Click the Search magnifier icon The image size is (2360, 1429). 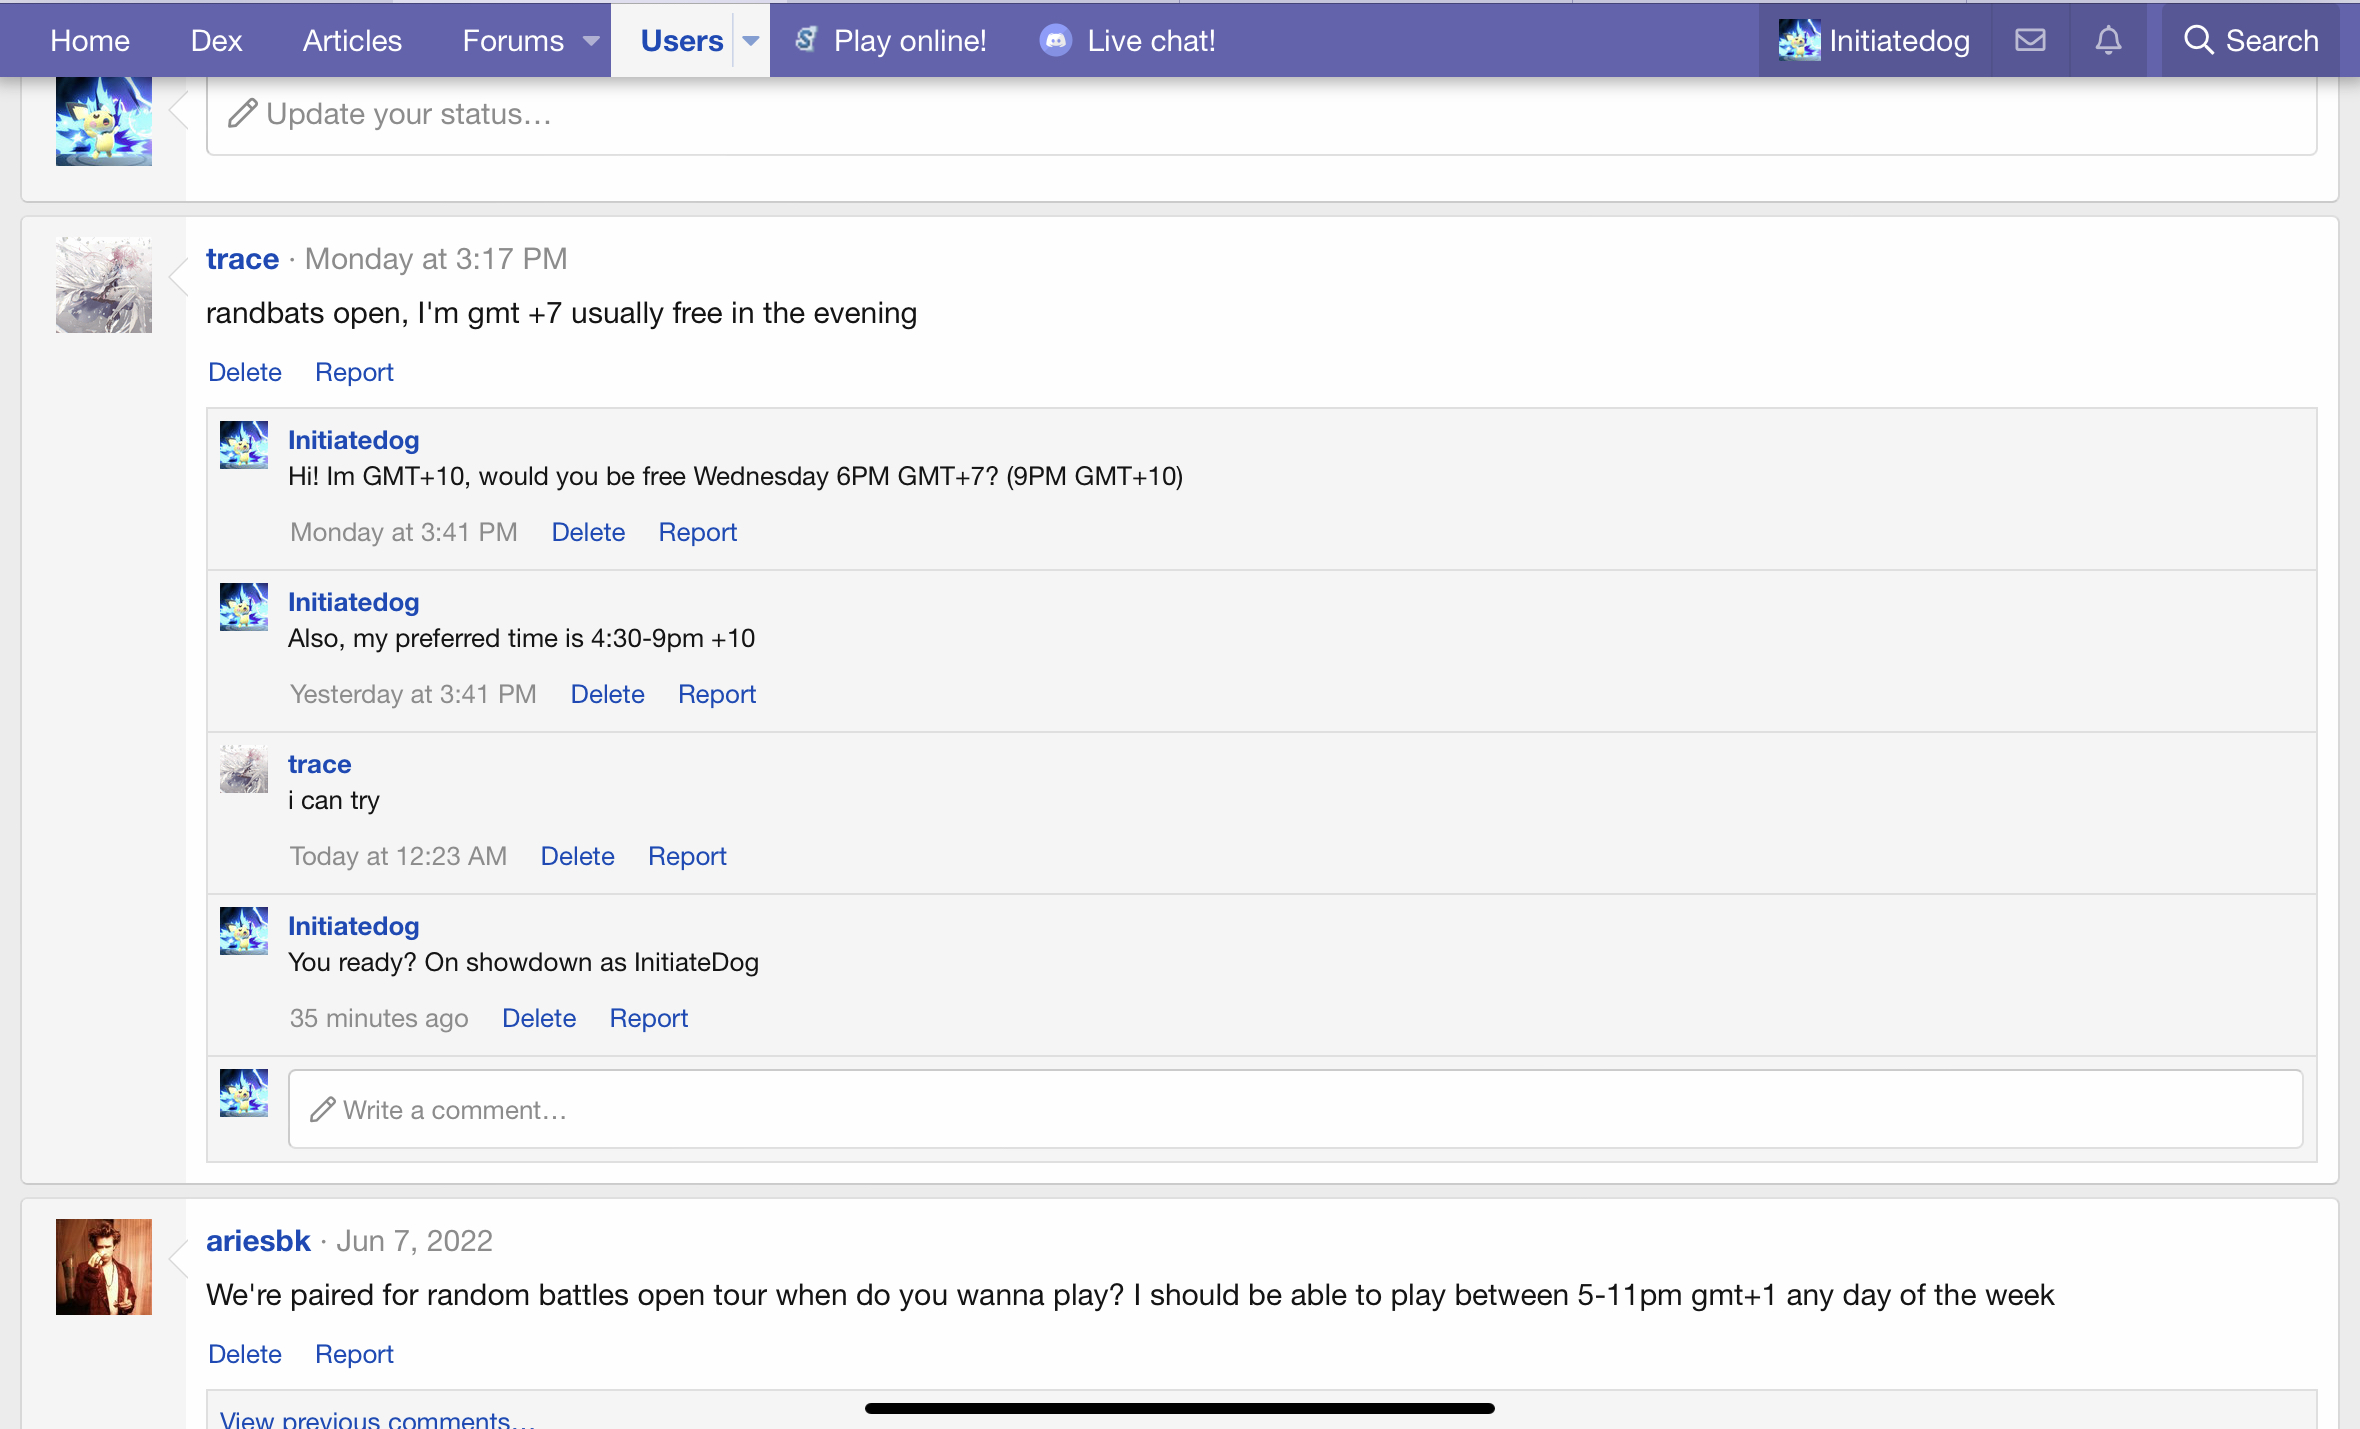coord(2197,40)
